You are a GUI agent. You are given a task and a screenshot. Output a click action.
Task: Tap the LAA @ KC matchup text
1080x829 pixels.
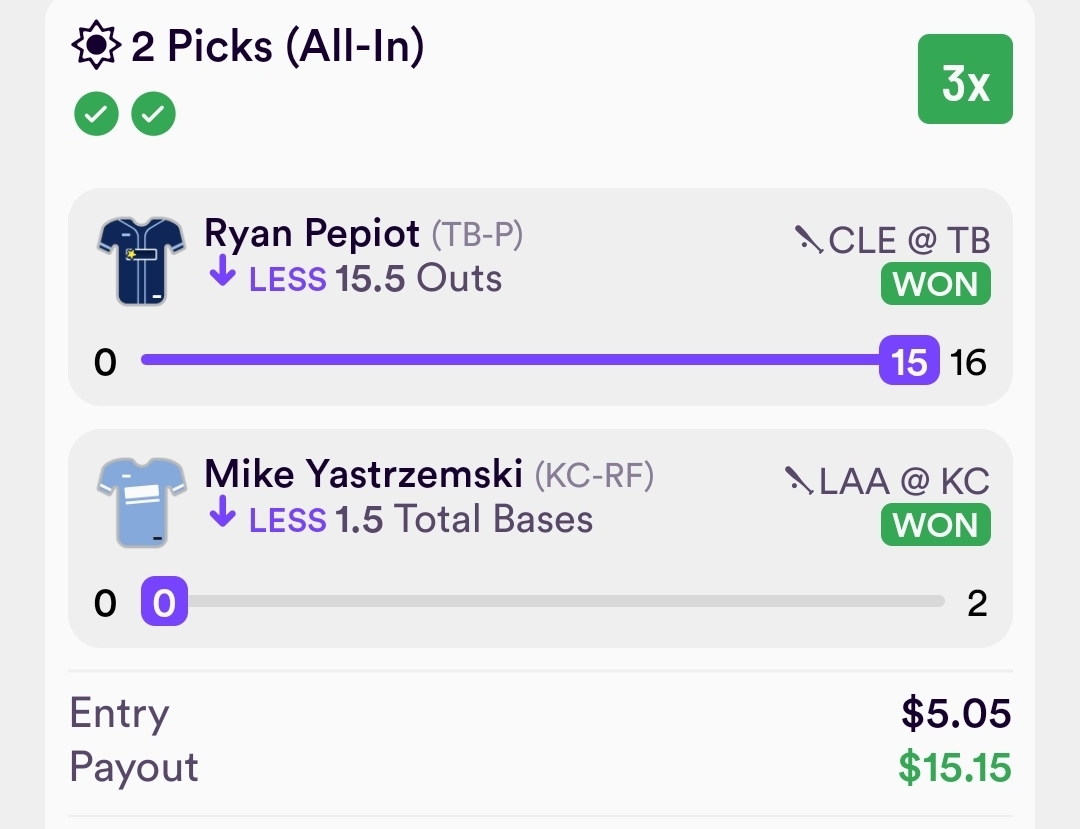[904, 482]
